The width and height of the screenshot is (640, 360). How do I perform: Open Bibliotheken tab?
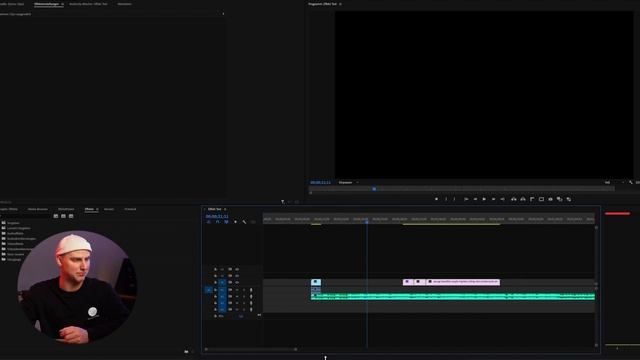pyautogui.click(x=66, y=209)
